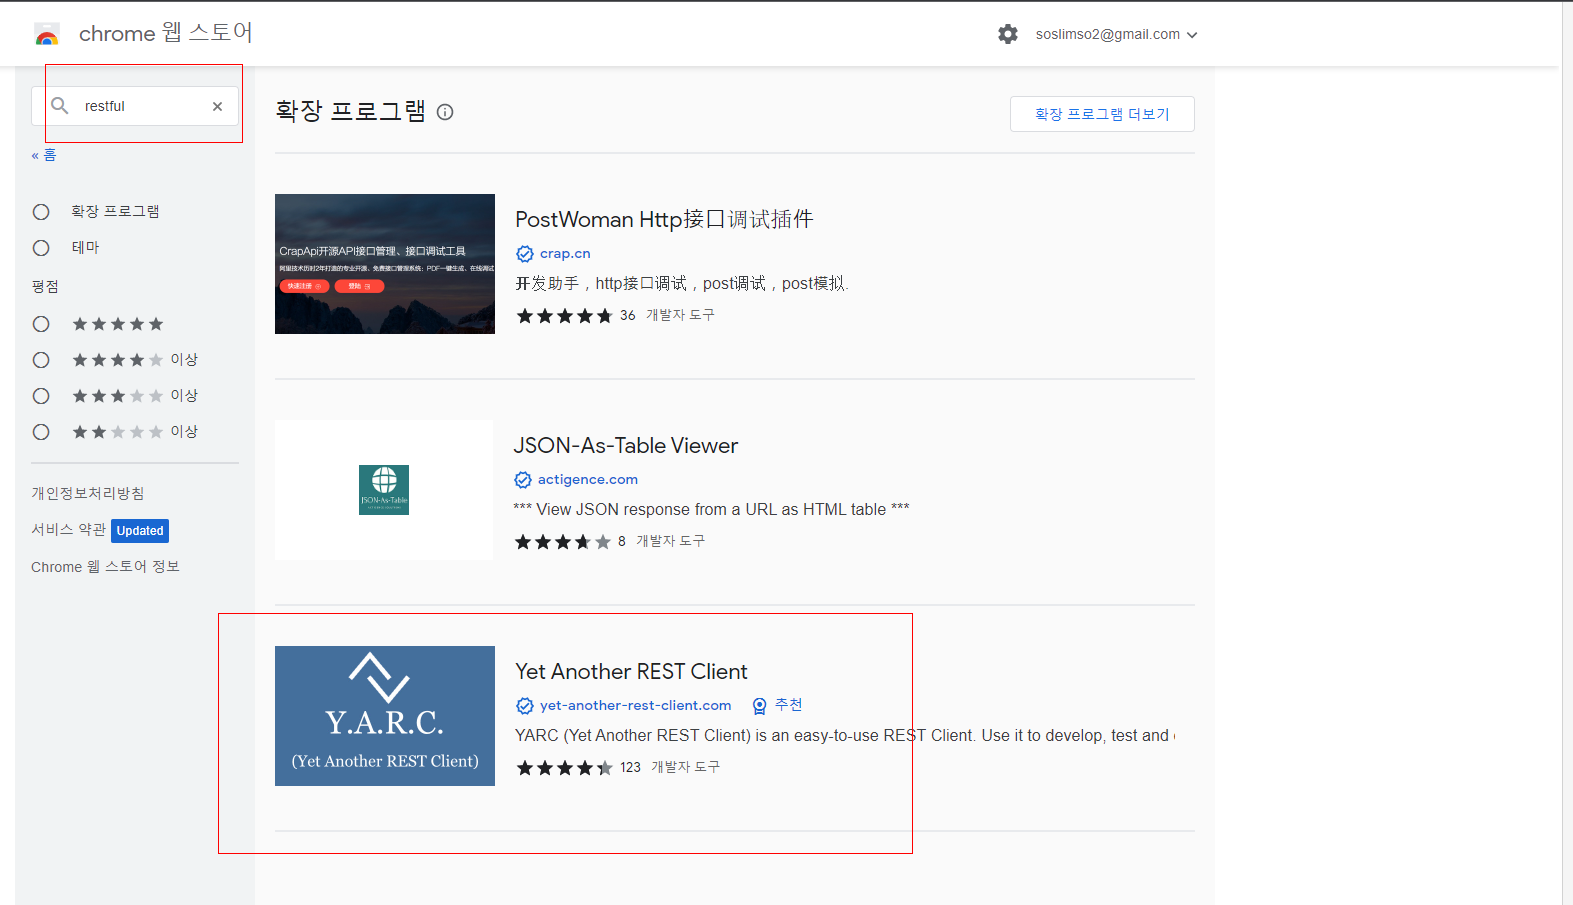
Task: Open the JSON-As-Table Viewer title
Action: click(626, 445)
